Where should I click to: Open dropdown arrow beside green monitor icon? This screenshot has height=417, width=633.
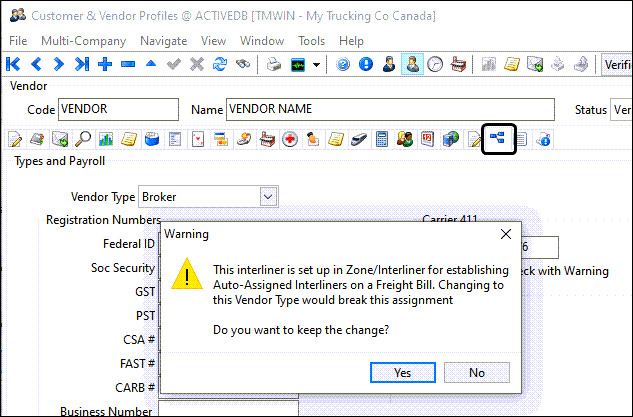click(317, 64)
